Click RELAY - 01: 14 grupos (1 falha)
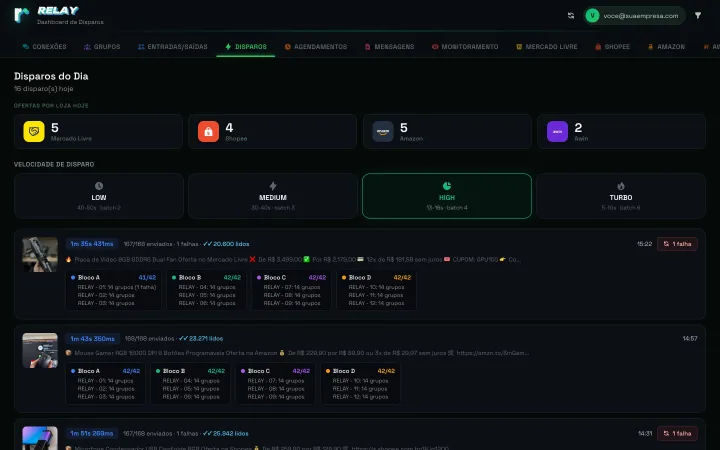Screen dimensions: 720x450 click(117, 287)
